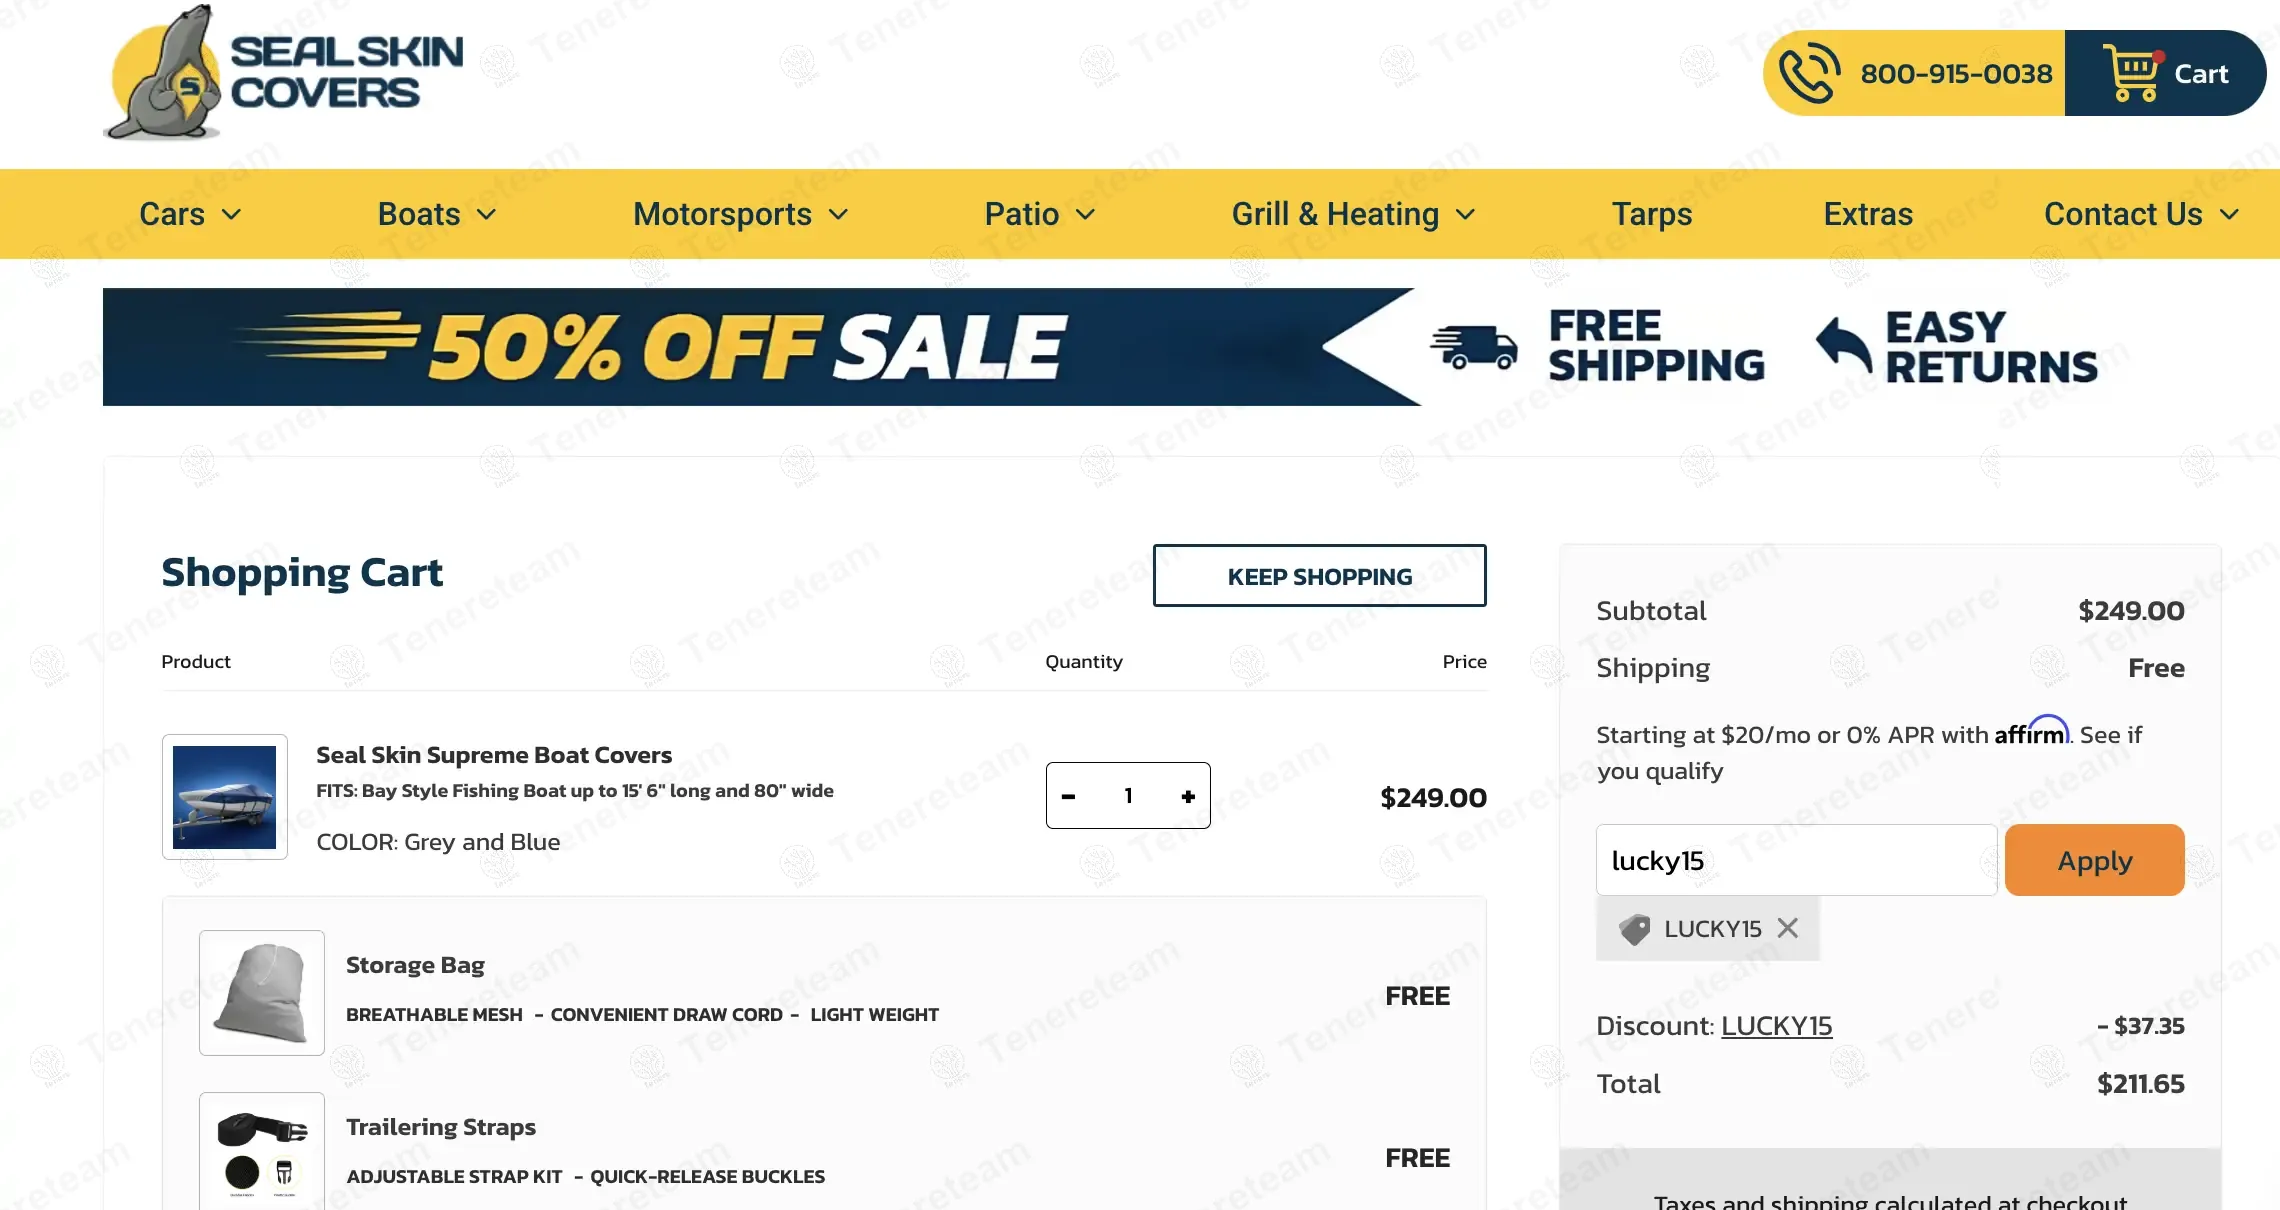Increase boat cover quantity with plus
Screen dimensions: 2280x1210
pos(1188,796)
